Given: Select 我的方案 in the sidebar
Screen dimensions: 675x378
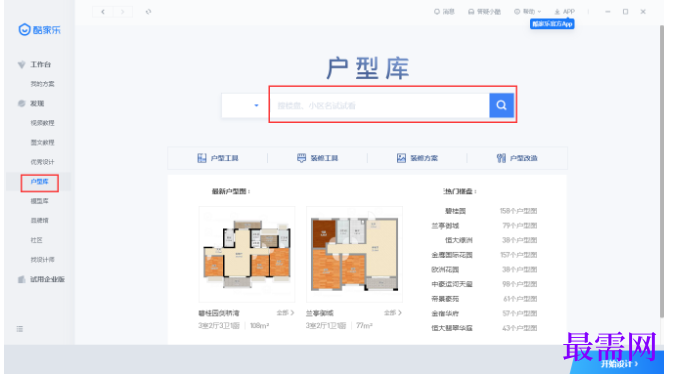Looking at the screenshot, I should pos(42,84).
